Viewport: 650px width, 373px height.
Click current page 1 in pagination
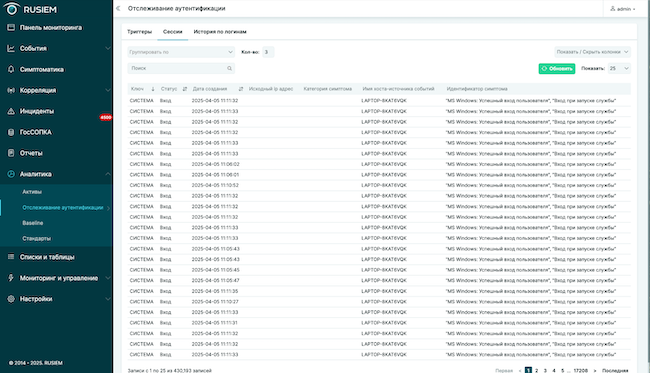pos(528,371)
